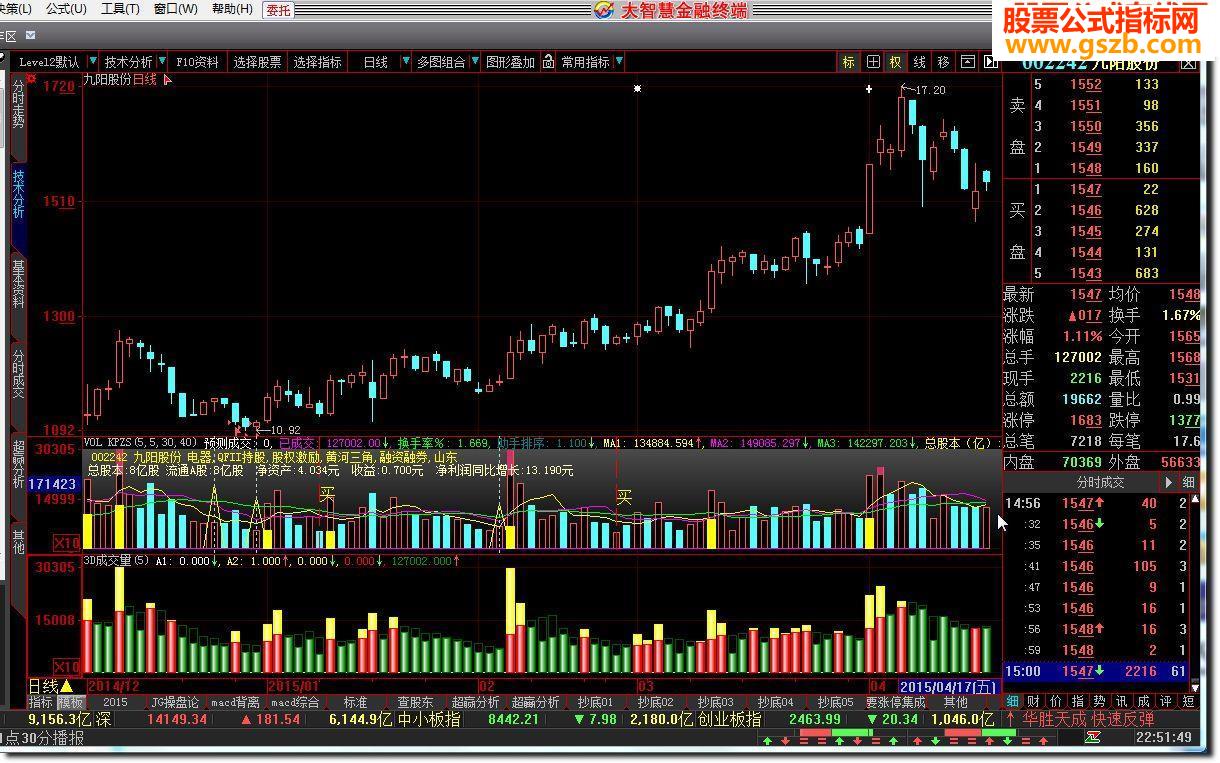Click the small red arrow next to 九阳股份日线

167,80
